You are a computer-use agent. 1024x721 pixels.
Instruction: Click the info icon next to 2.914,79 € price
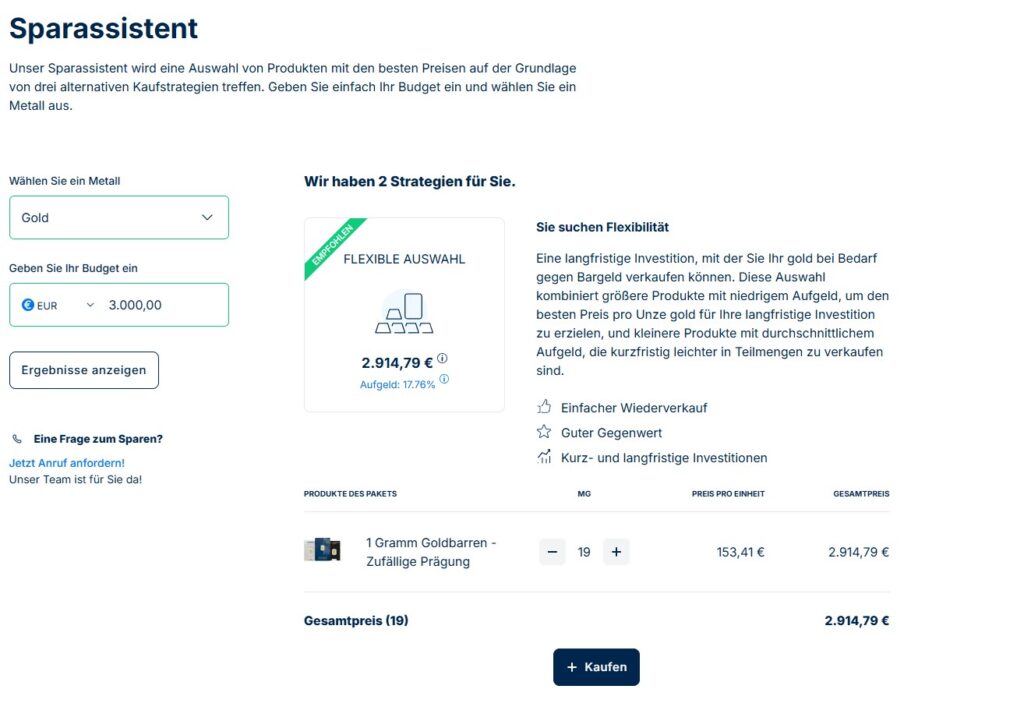pos(442,359)
